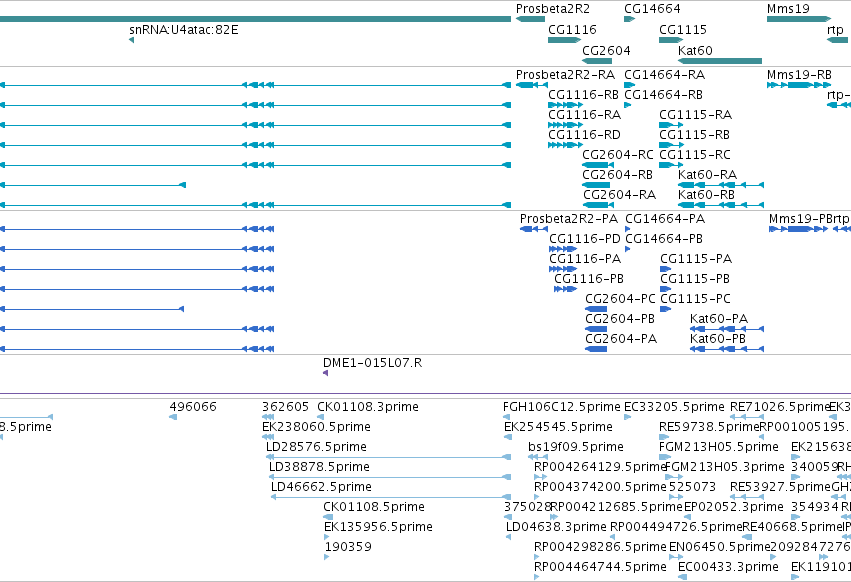Click the CG1116-PD protein label
Viewport: 851px width, 582px height.
click(x=585, y=239)
